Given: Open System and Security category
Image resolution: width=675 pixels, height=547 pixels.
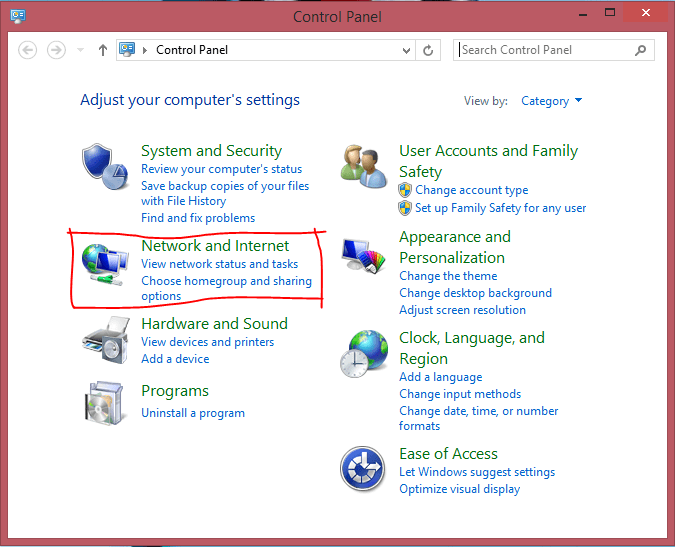Looking at the screenshot, I should click(x=211, y=151).
